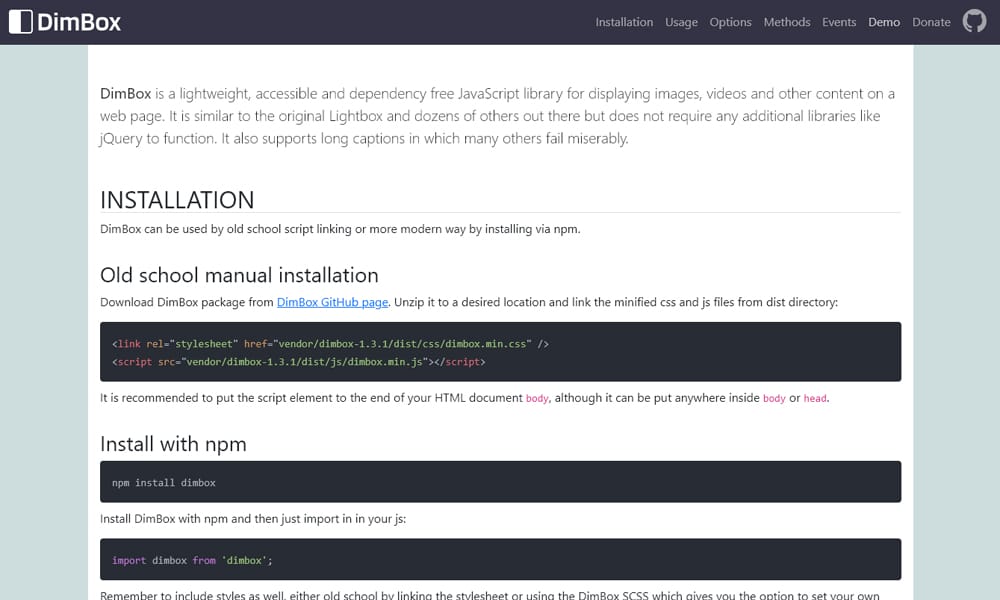Click the 'Install DimBox with npm' sentence
1000x600 pixels.
coord(253,519)
